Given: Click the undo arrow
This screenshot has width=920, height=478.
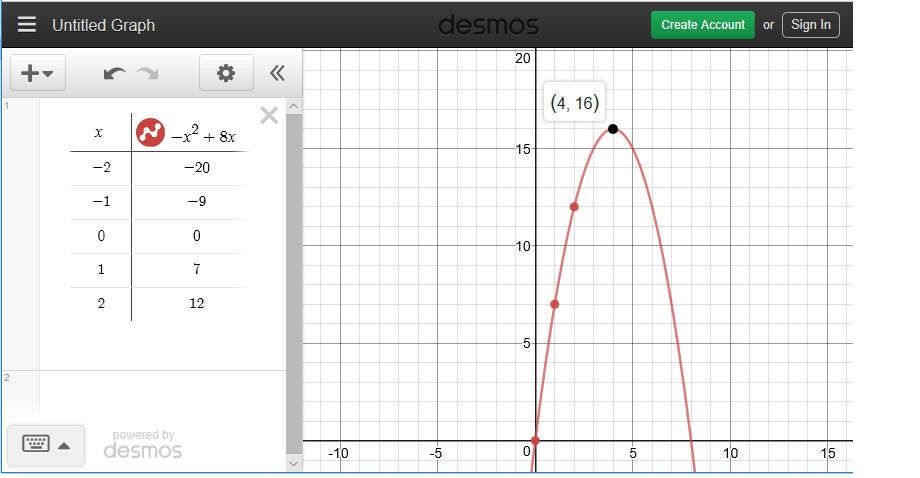Looking at the screenshot, I should coord(114,73).
